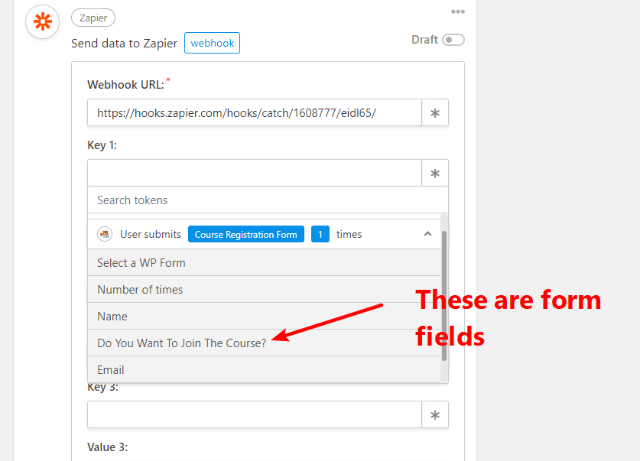Open token picker asterisk for Key 3

pyautogui.click(x=435, y=414)
